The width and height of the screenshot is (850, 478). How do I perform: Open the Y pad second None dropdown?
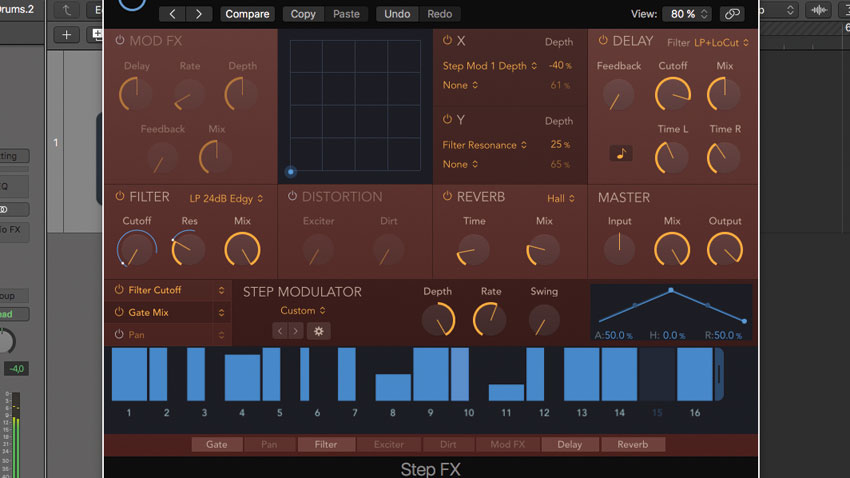pyautogui.click(x=460, y=164)
